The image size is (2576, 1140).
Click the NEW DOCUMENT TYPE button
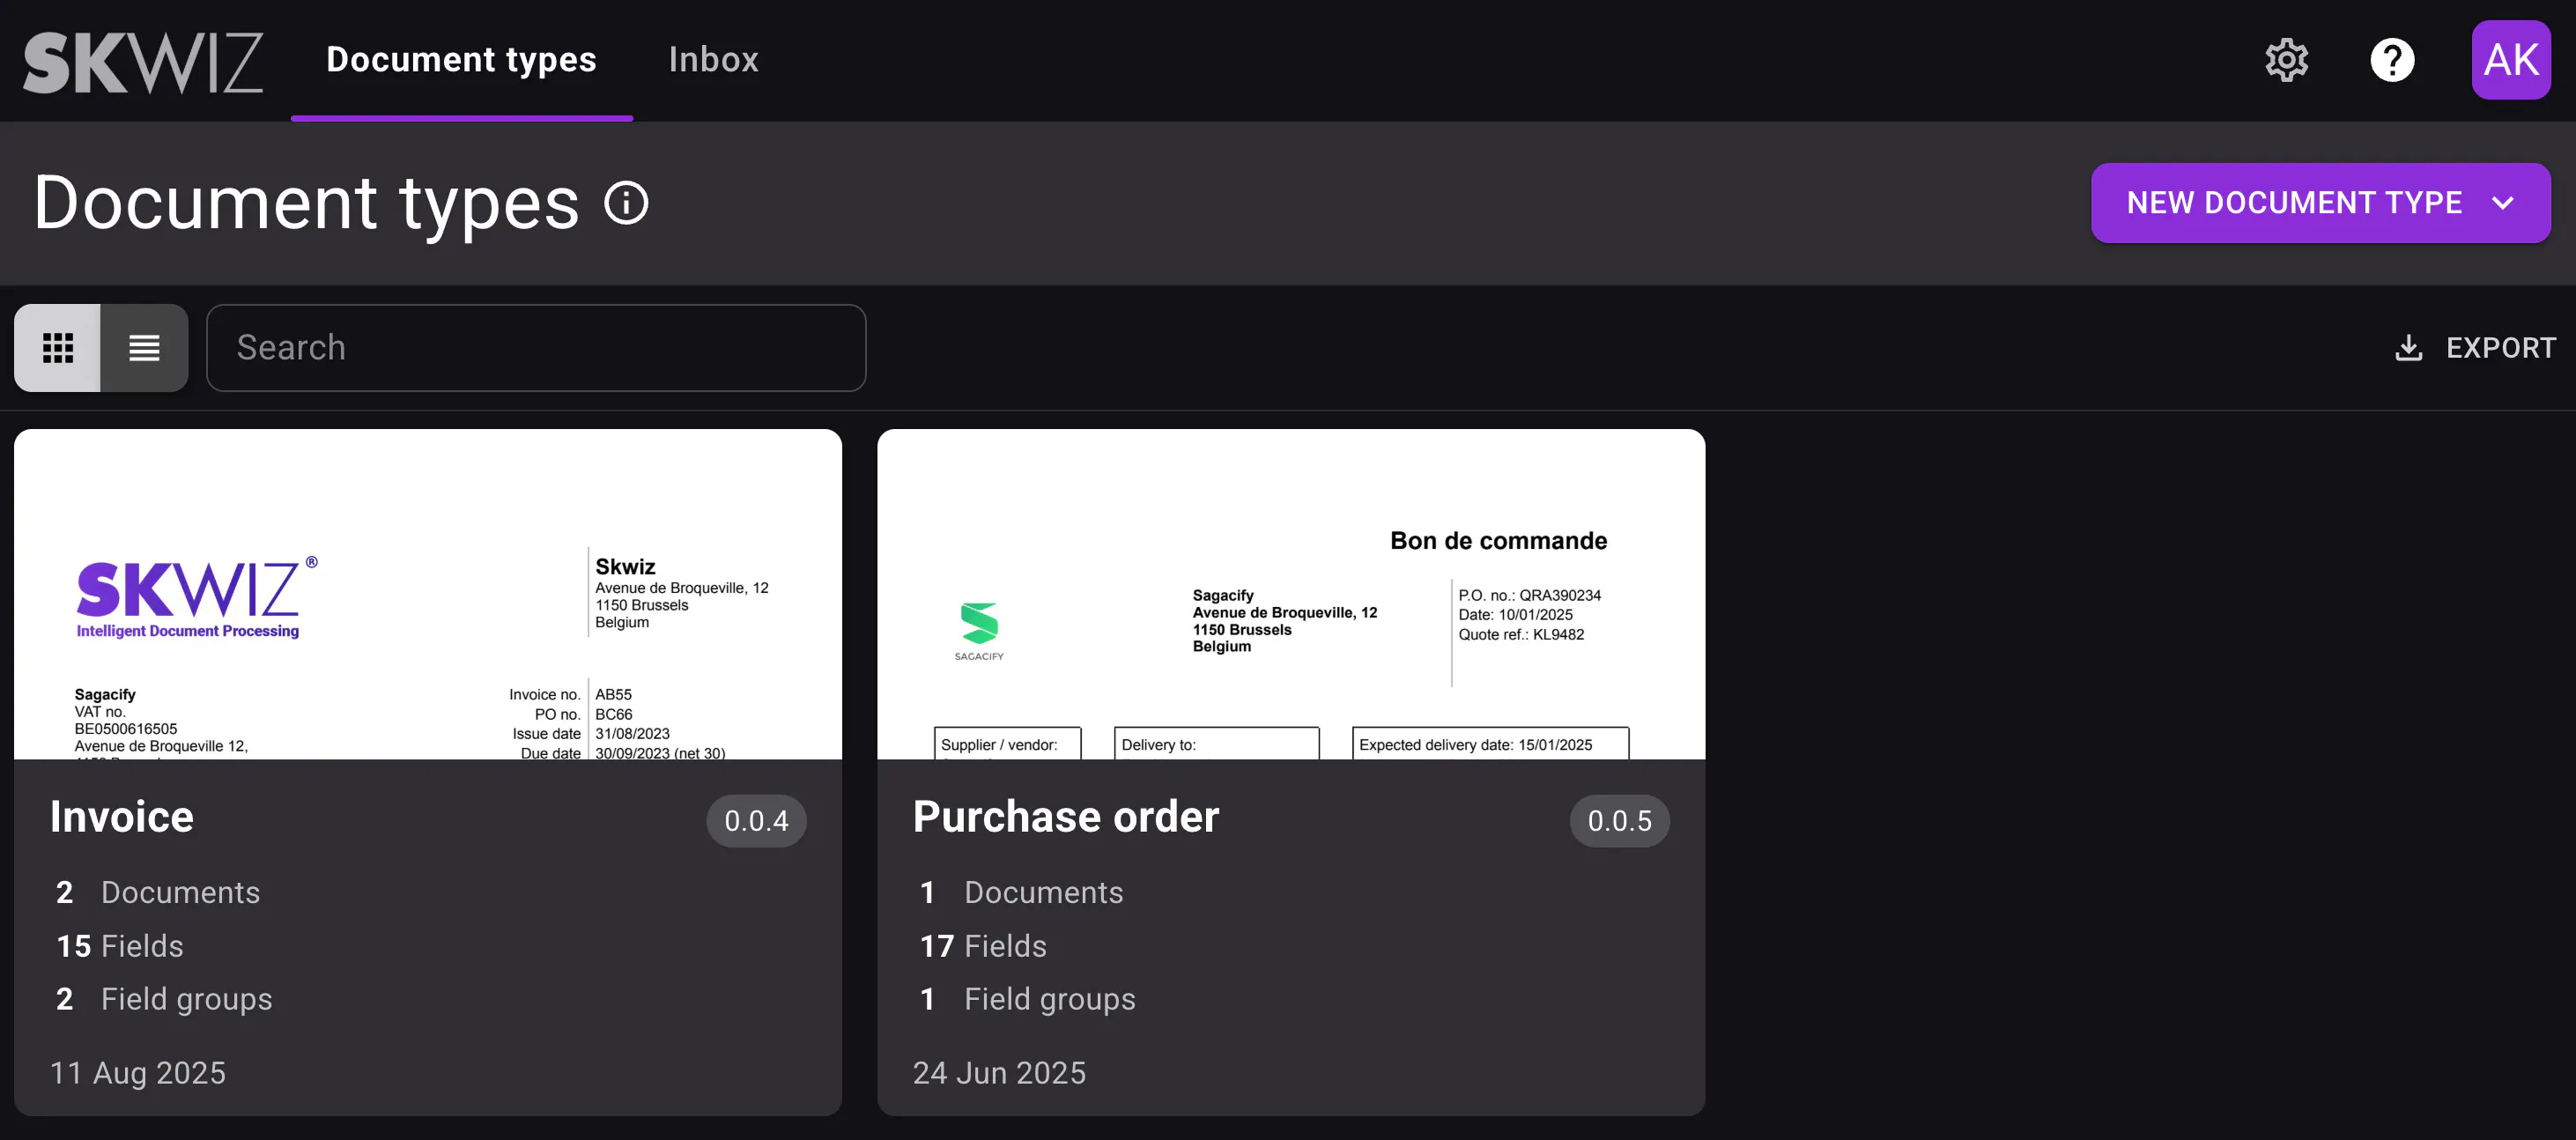pos(2293,203)
